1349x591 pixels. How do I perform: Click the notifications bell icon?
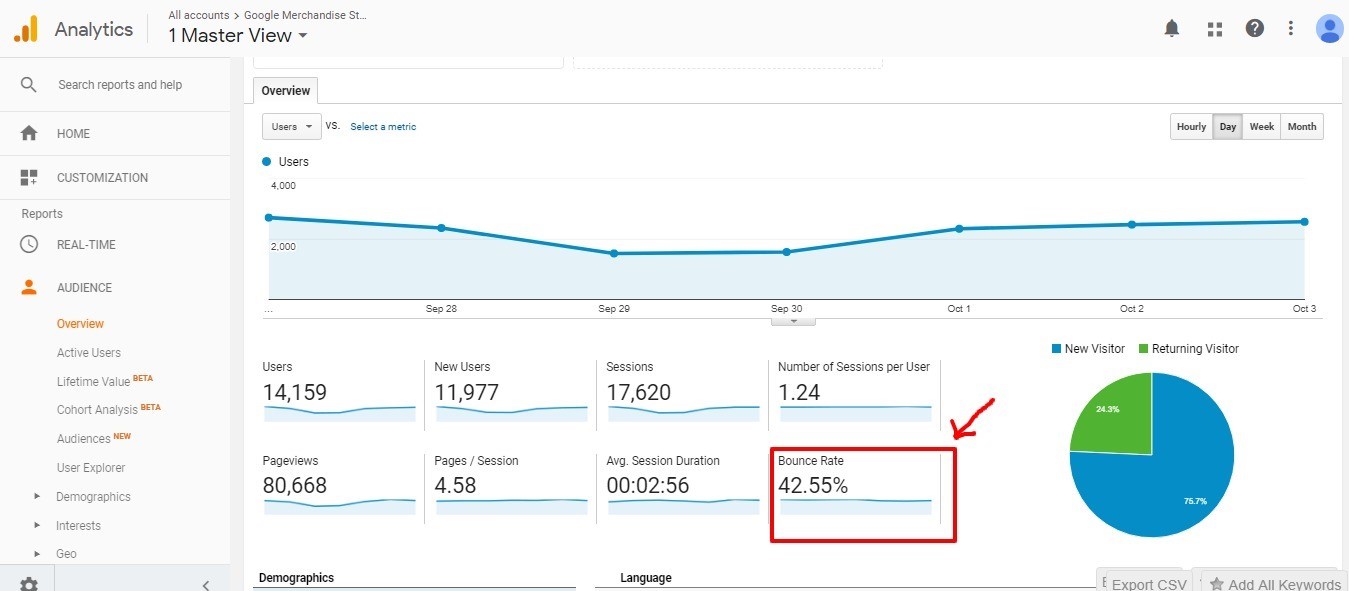tap(1172, 29)
